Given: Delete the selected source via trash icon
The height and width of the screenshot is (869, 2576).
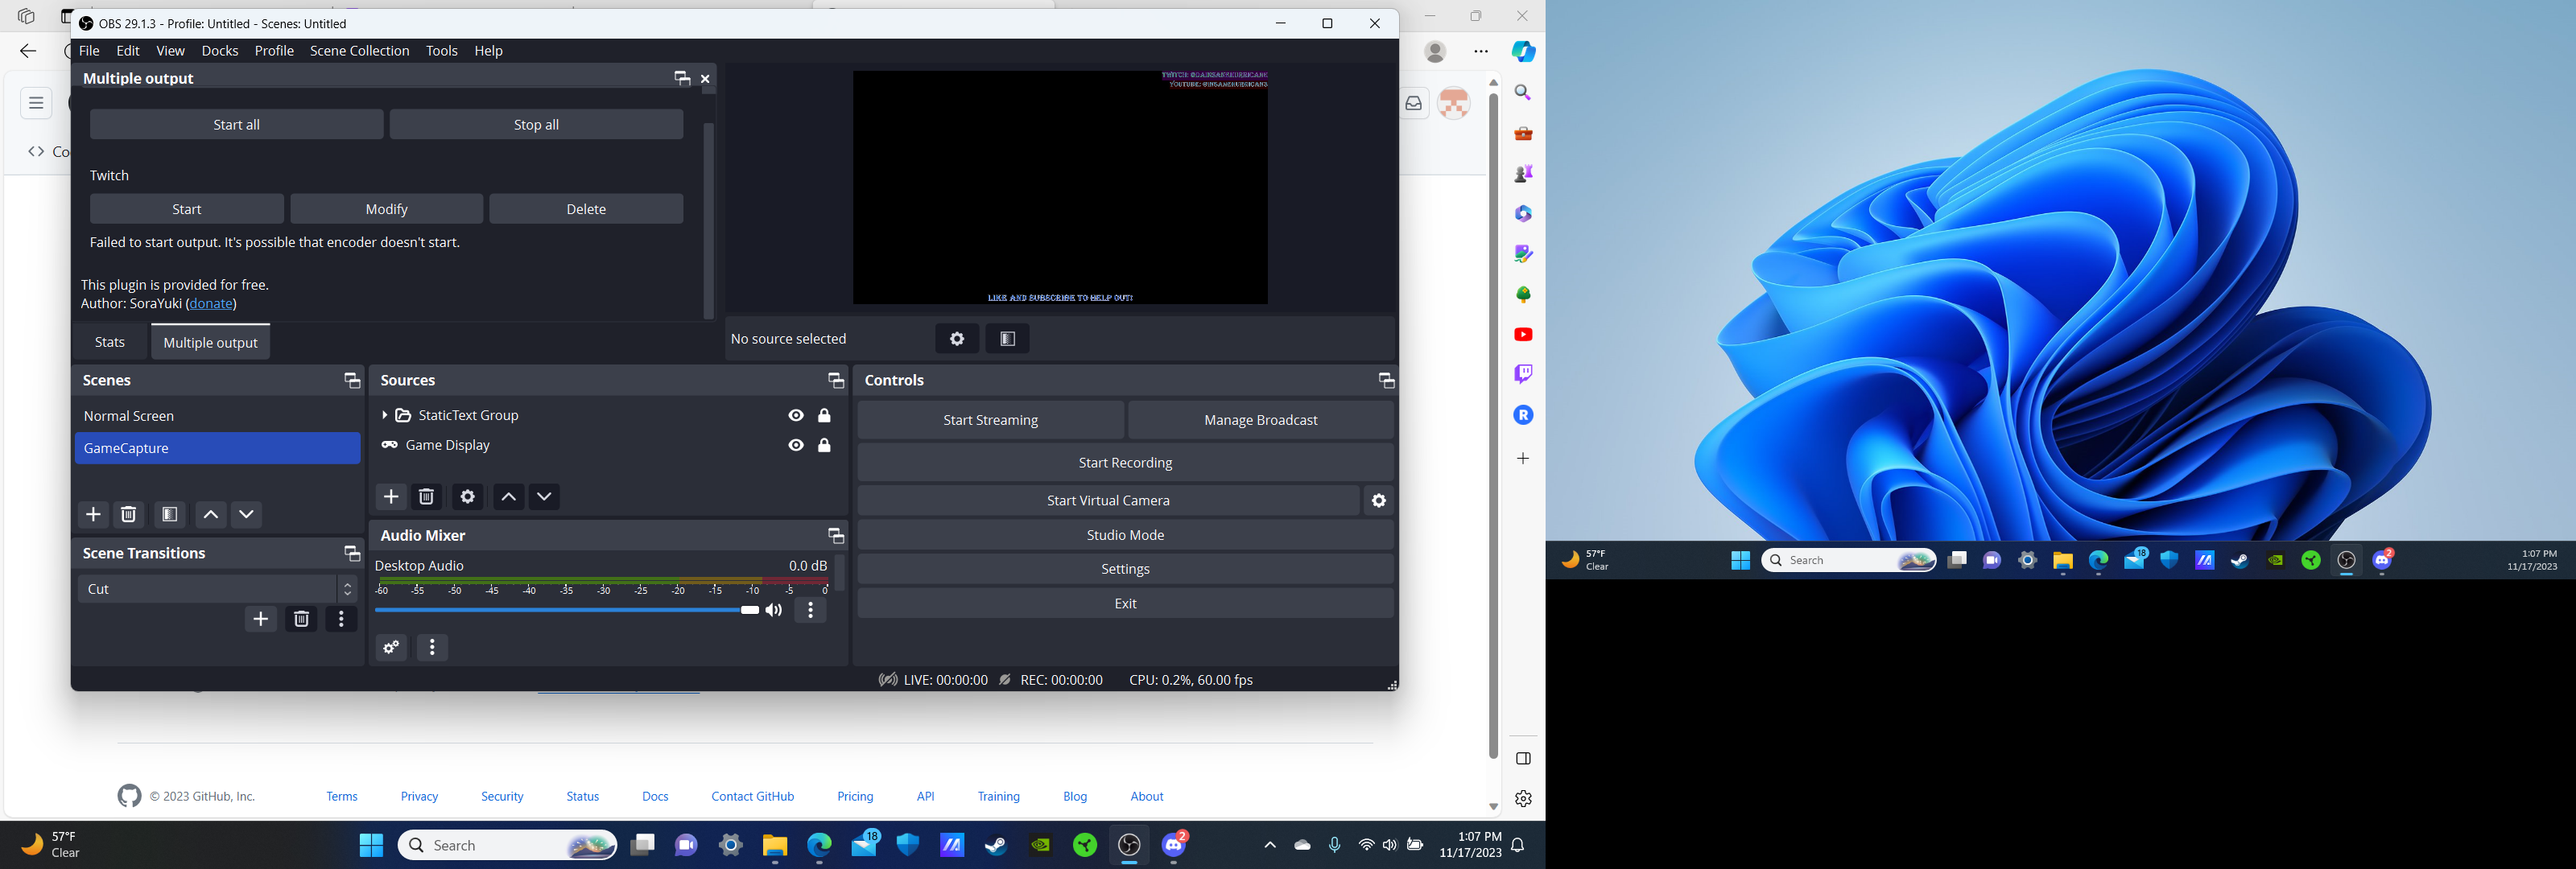Looking at the screenshot, I should [x=427, y=497].
